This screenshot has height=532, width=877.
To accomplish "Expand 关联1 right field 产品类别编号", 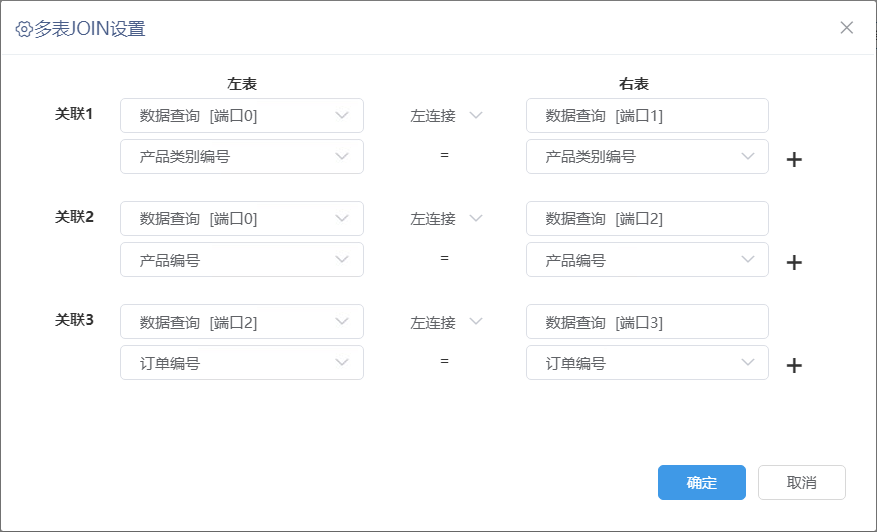I will [647, 157].
